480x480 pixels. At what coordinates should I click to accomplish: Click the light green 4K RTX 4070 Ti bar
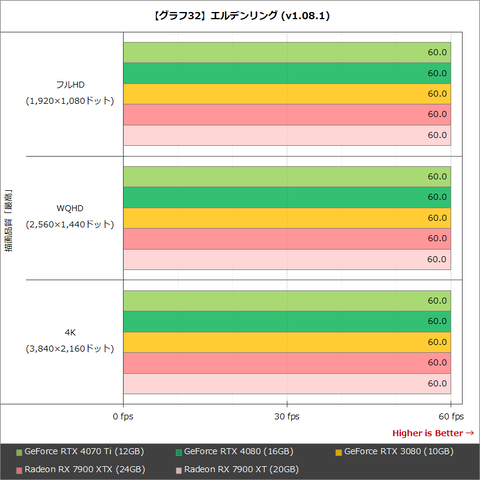(287, 301)
